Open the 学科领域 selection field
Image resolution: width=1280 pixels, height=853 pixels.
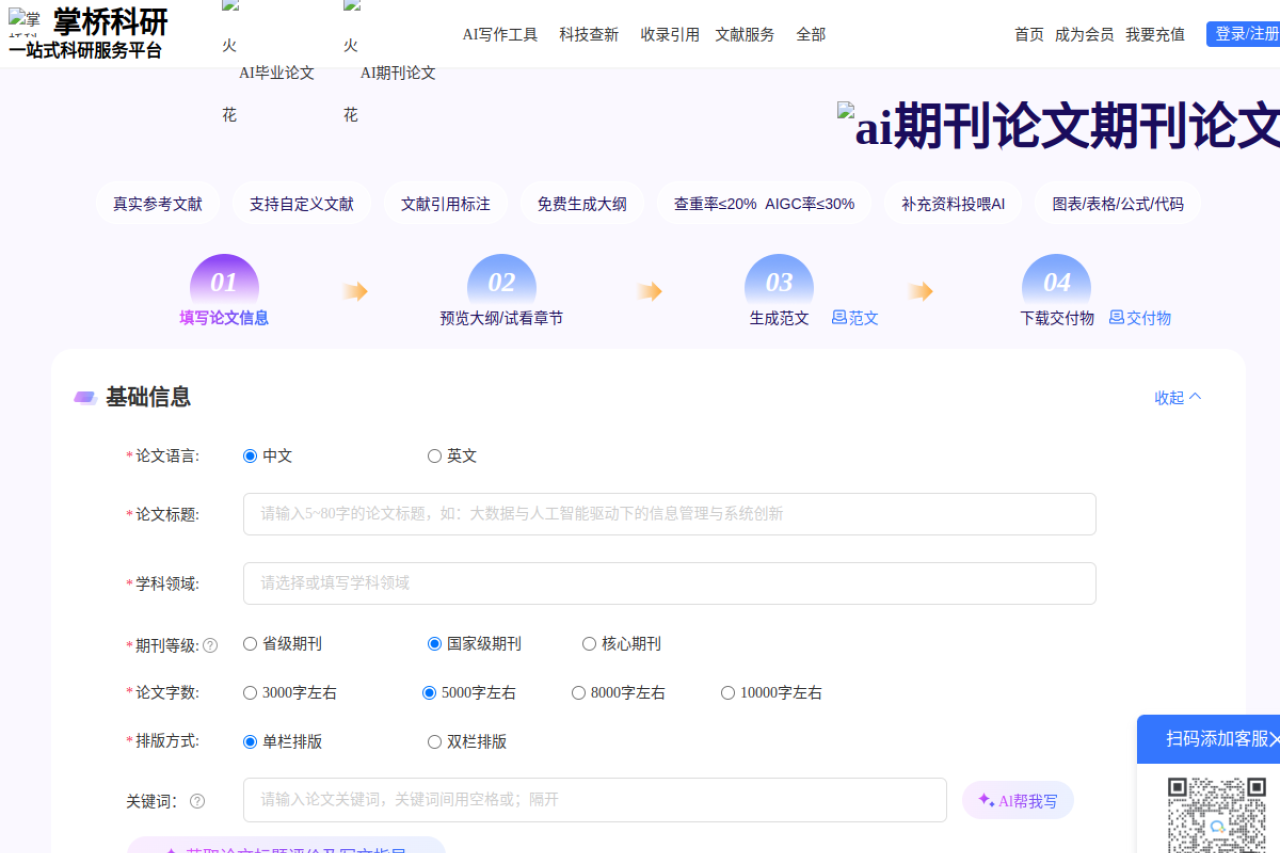click(669, 583)
